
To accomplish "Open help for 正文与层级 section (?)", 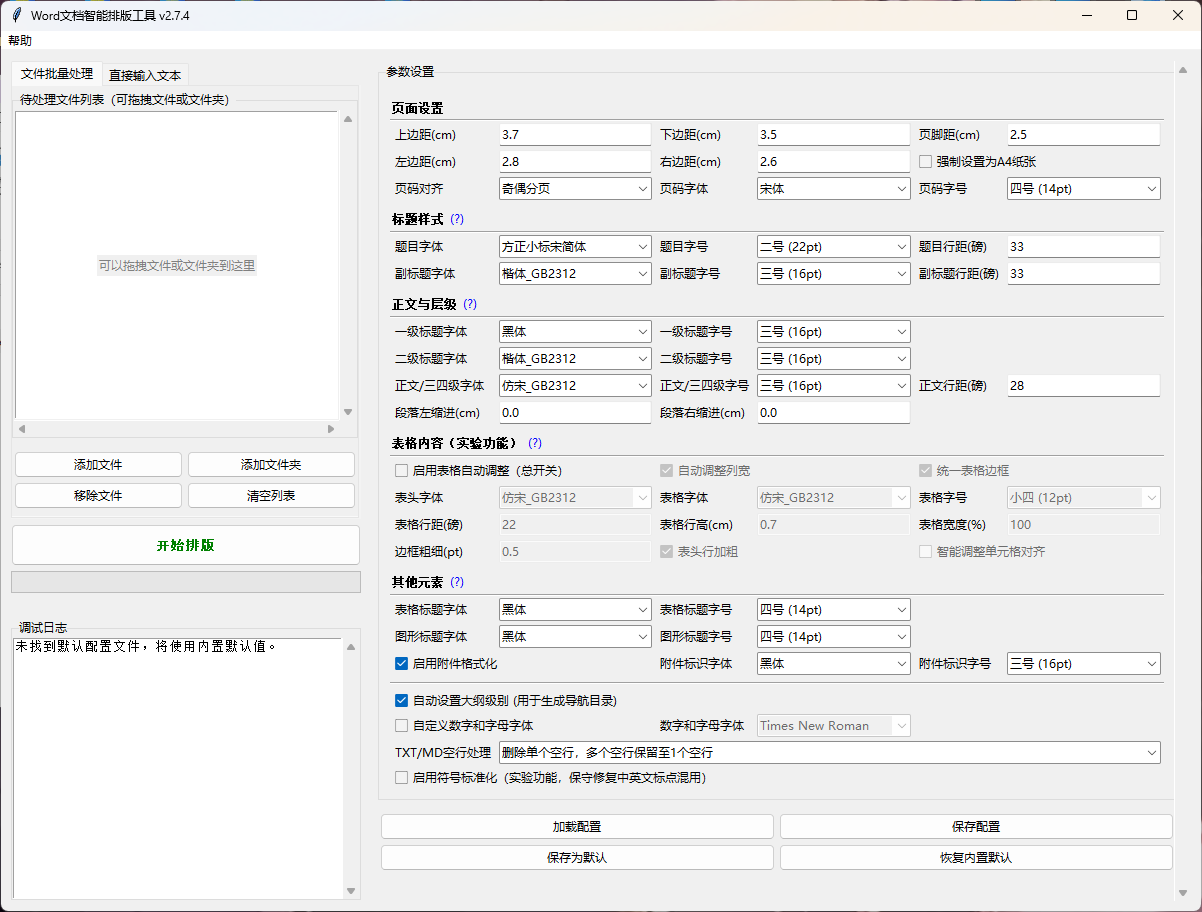I will pyautogui.click(x=470, y=304).
